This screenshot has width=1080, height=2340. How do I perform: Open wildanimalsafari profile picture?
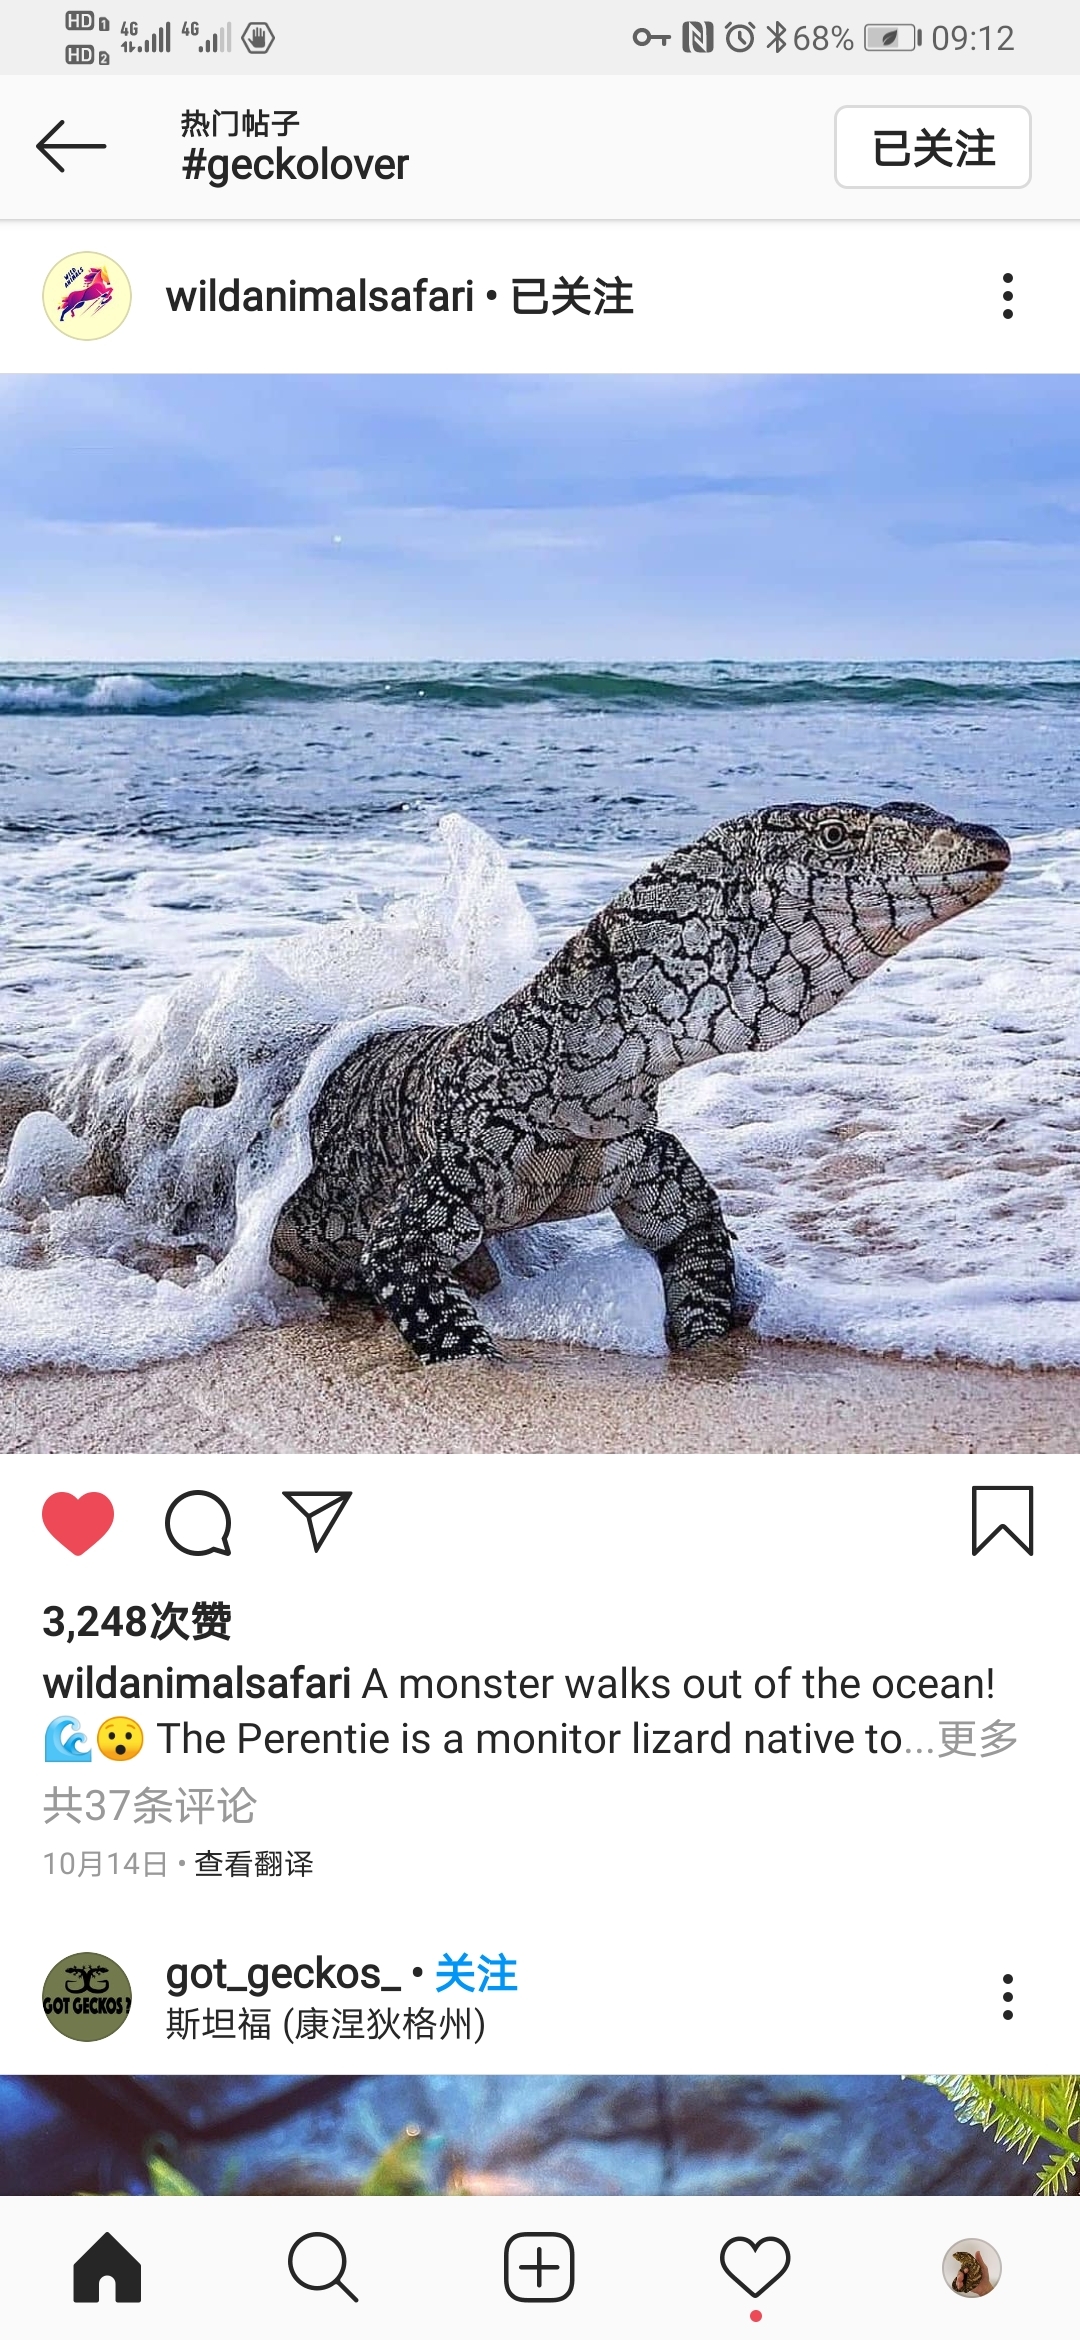(87, 296)
